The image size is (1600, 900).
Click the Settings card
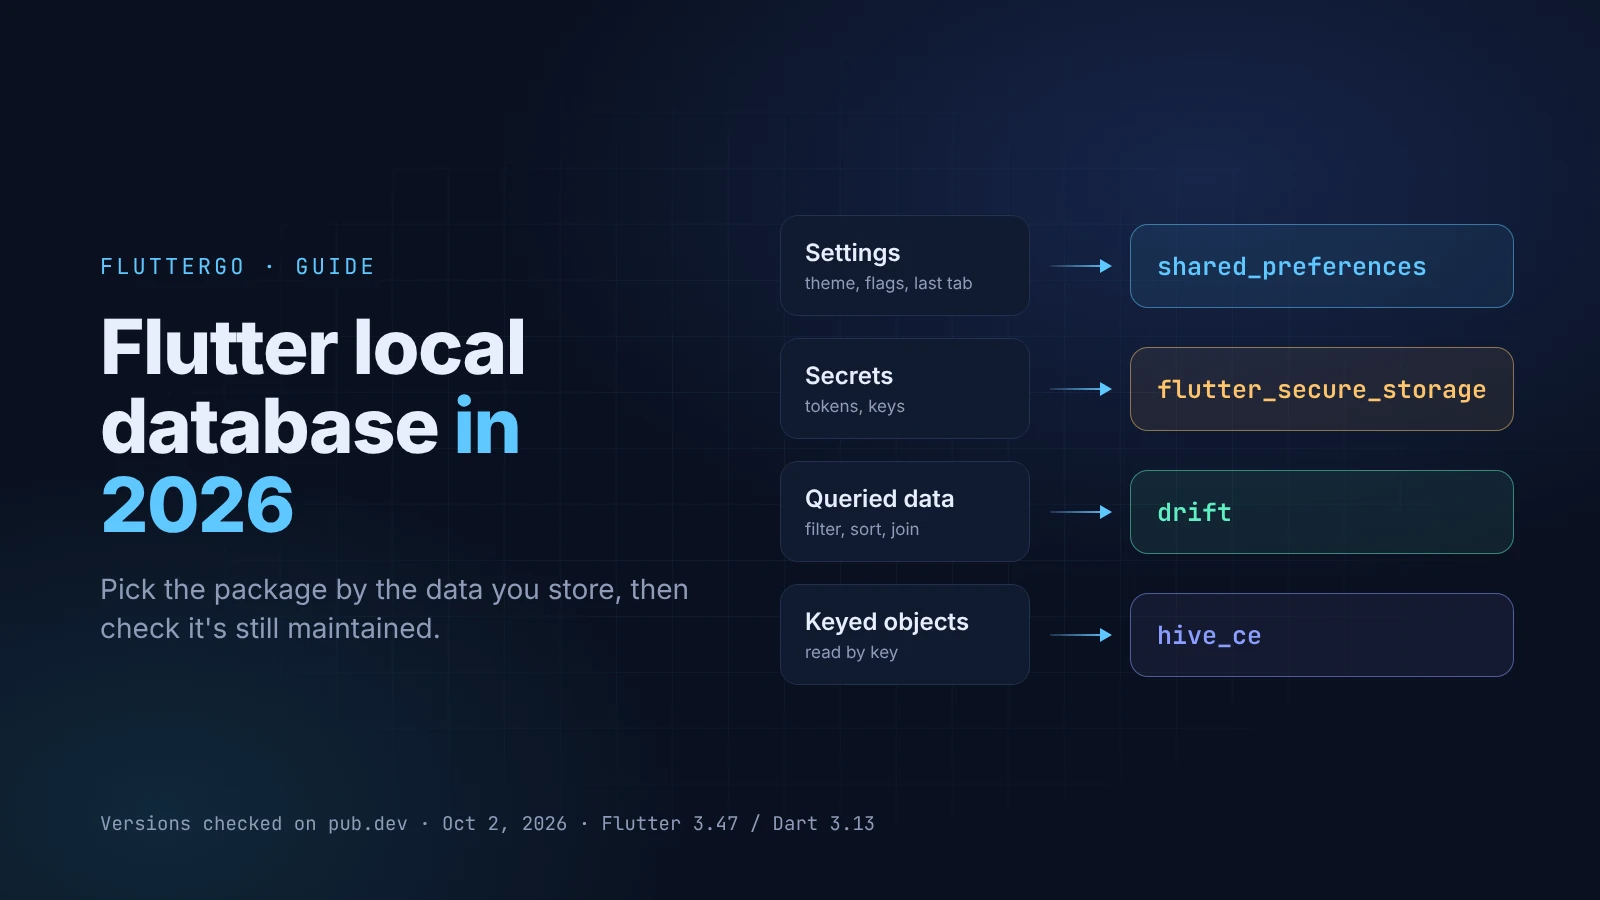pos(904,266)
